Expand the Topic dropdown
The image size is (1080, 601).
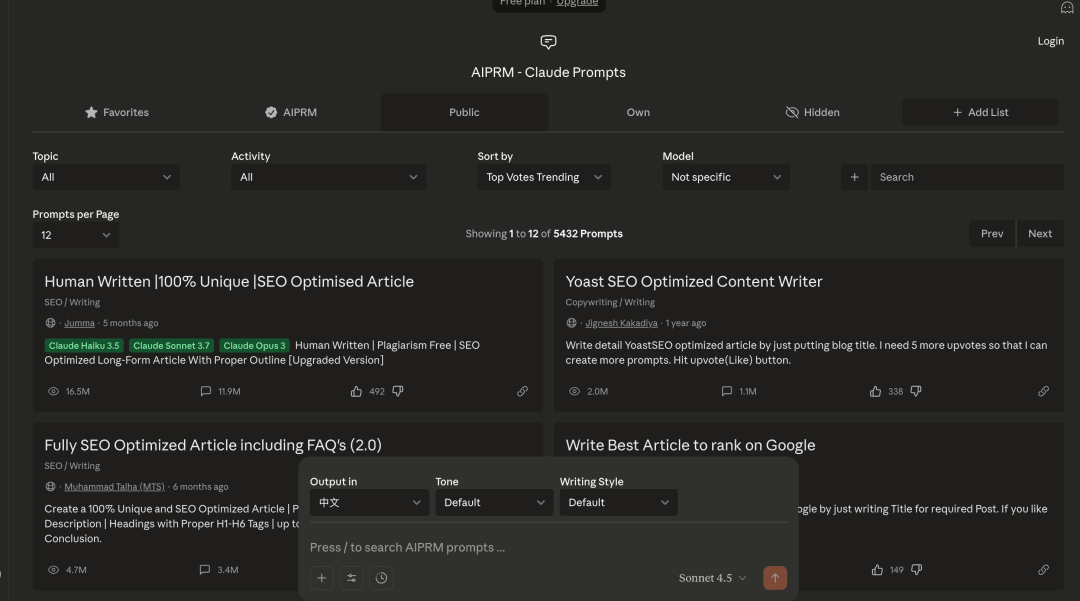click(106, 177)
